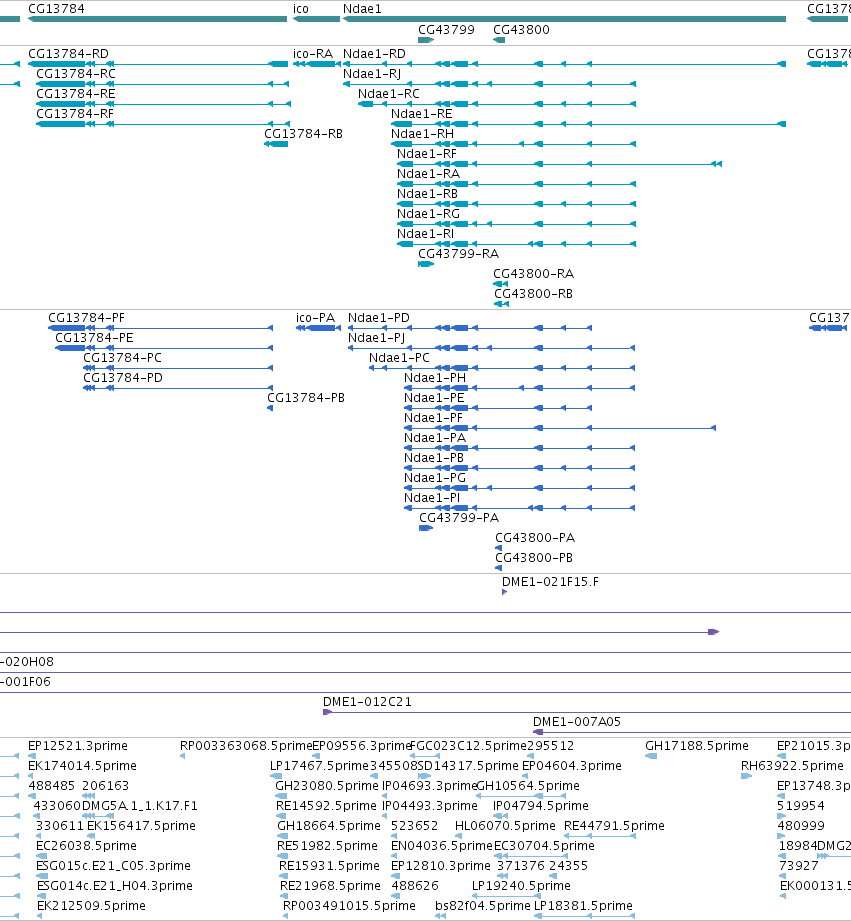Select the DME1-012C21 clone label
Viewport: 851px width, 921px height.
(367, 701)
